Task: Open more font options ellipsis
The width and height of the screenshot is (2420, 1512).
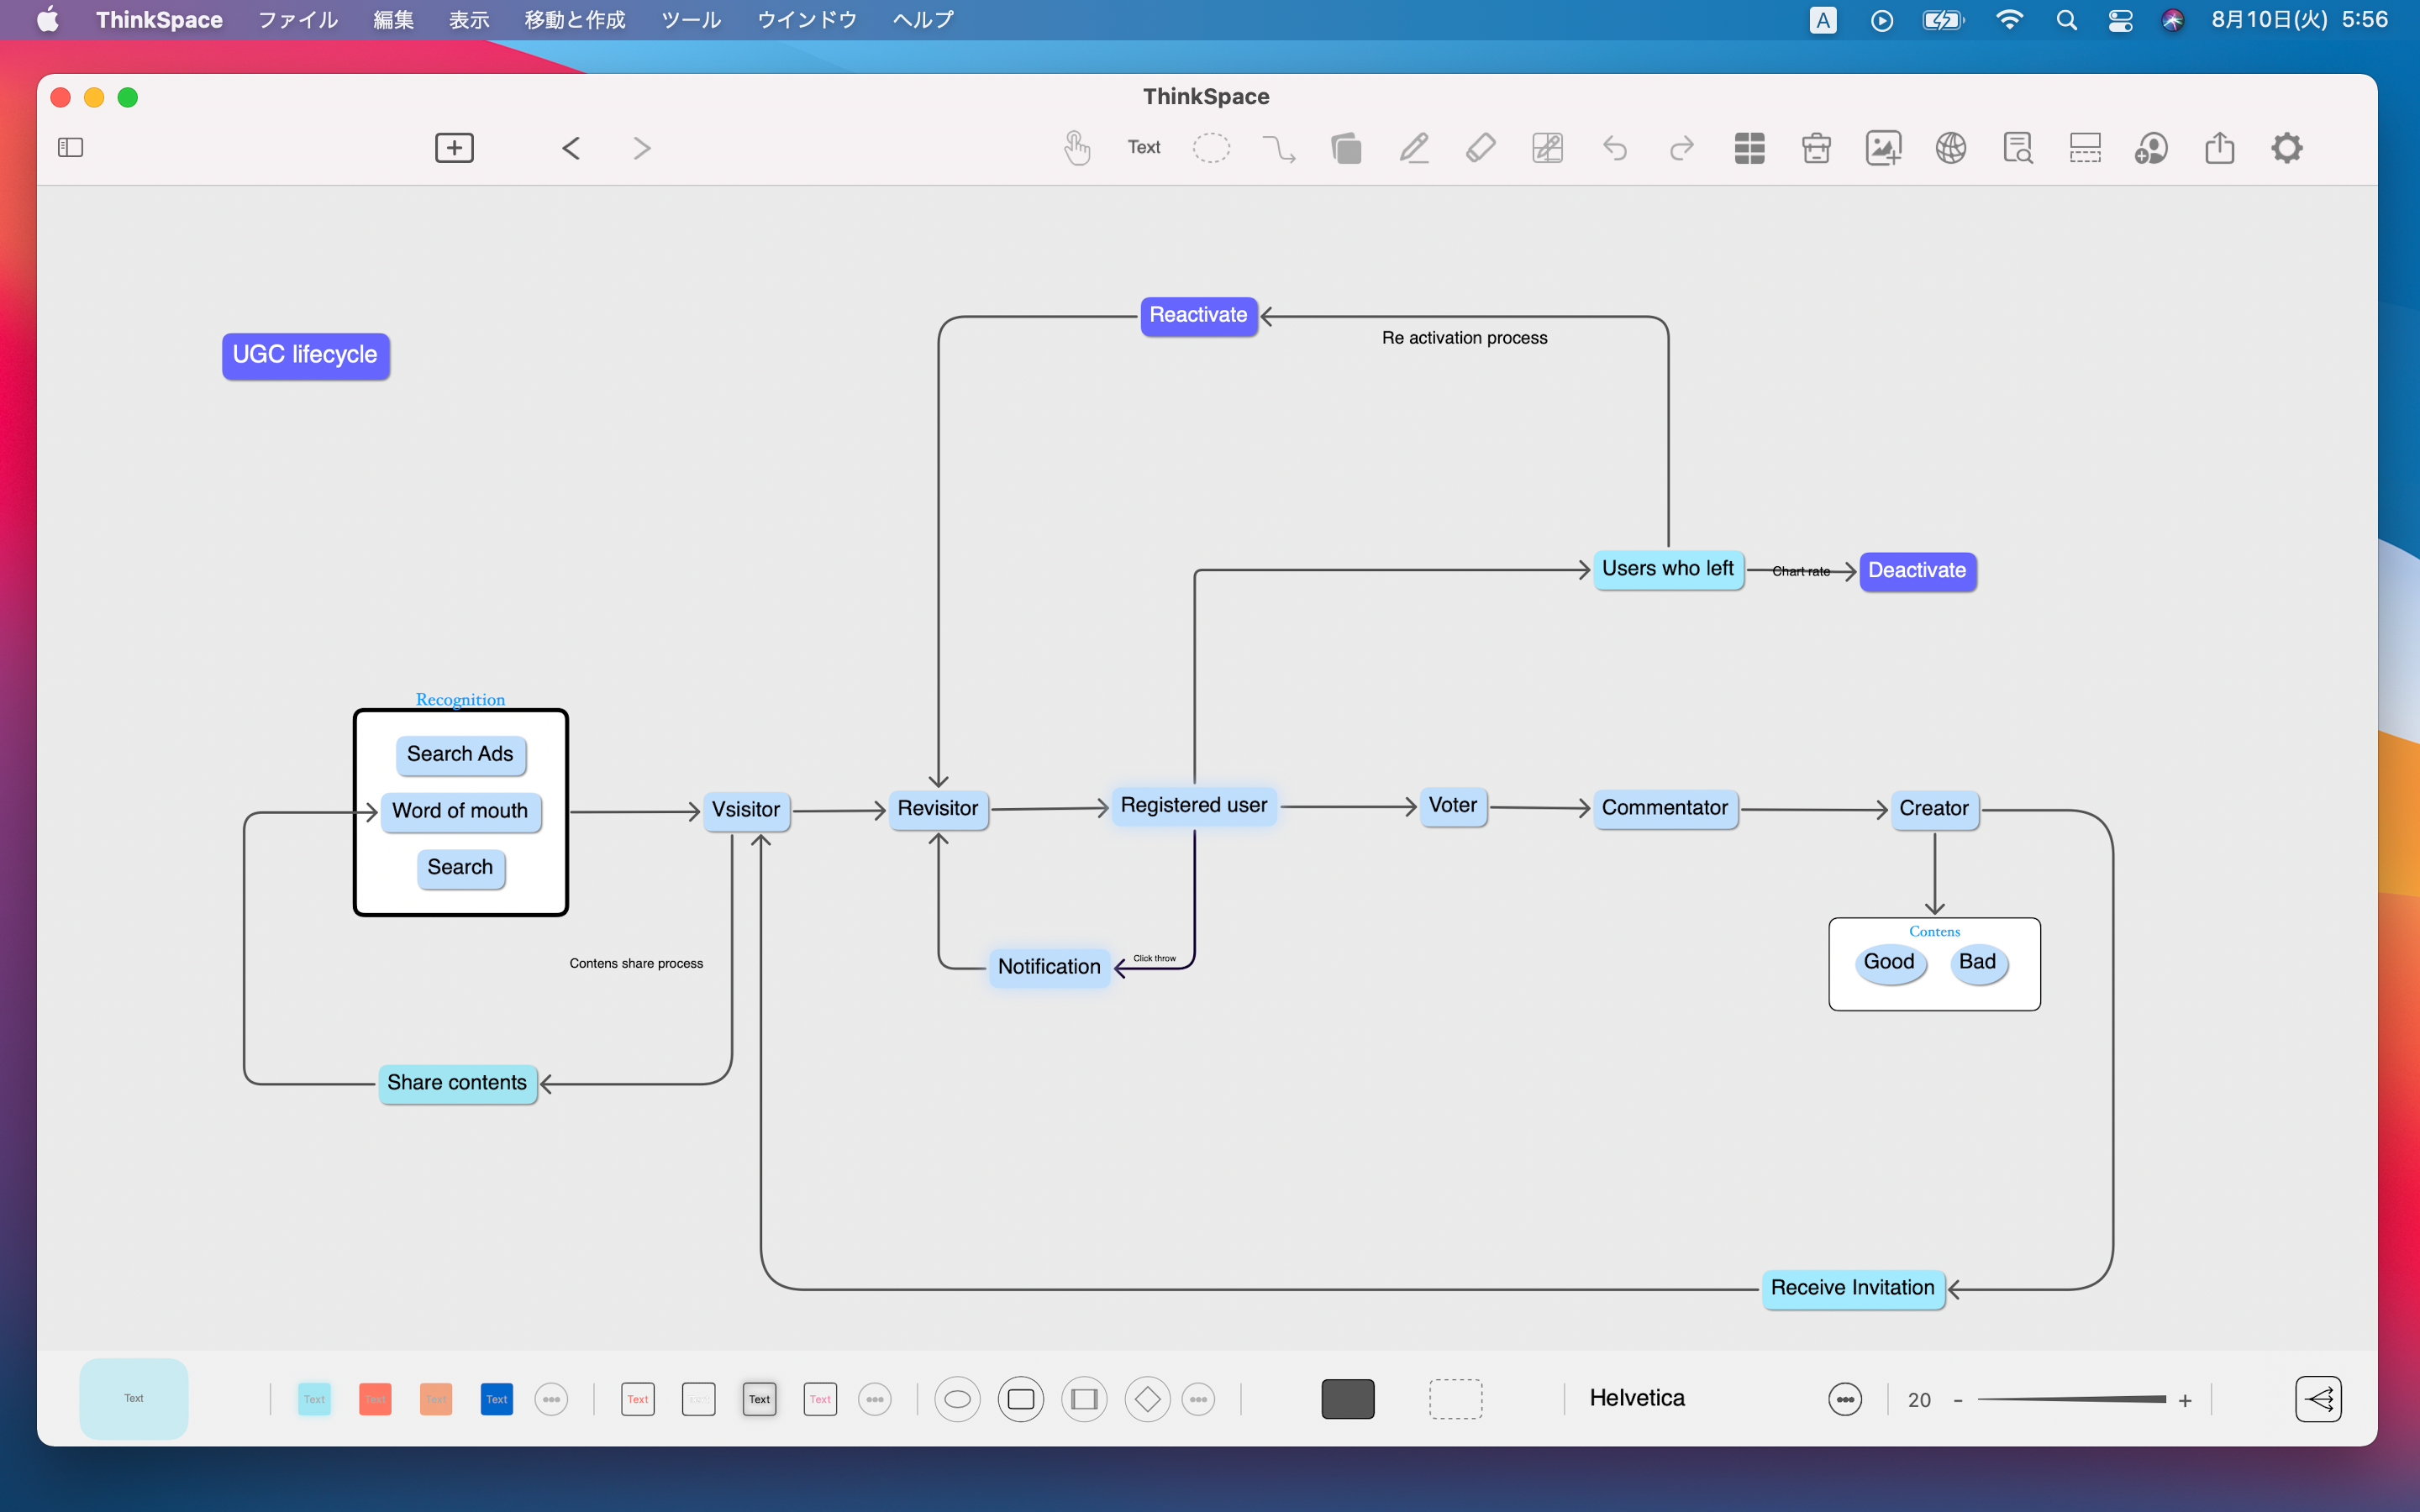Action: click(1845, 1399)
